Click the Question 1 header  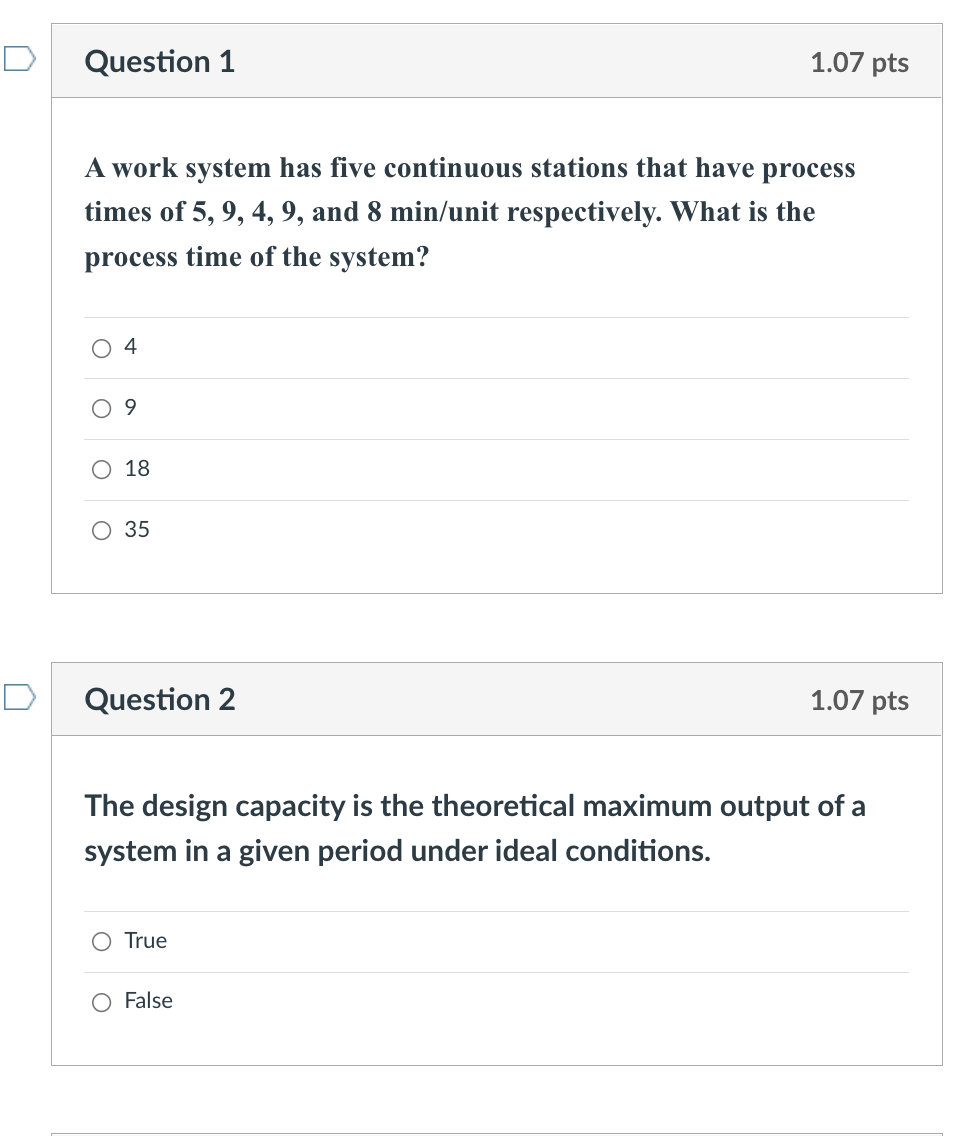coord(159,62)
